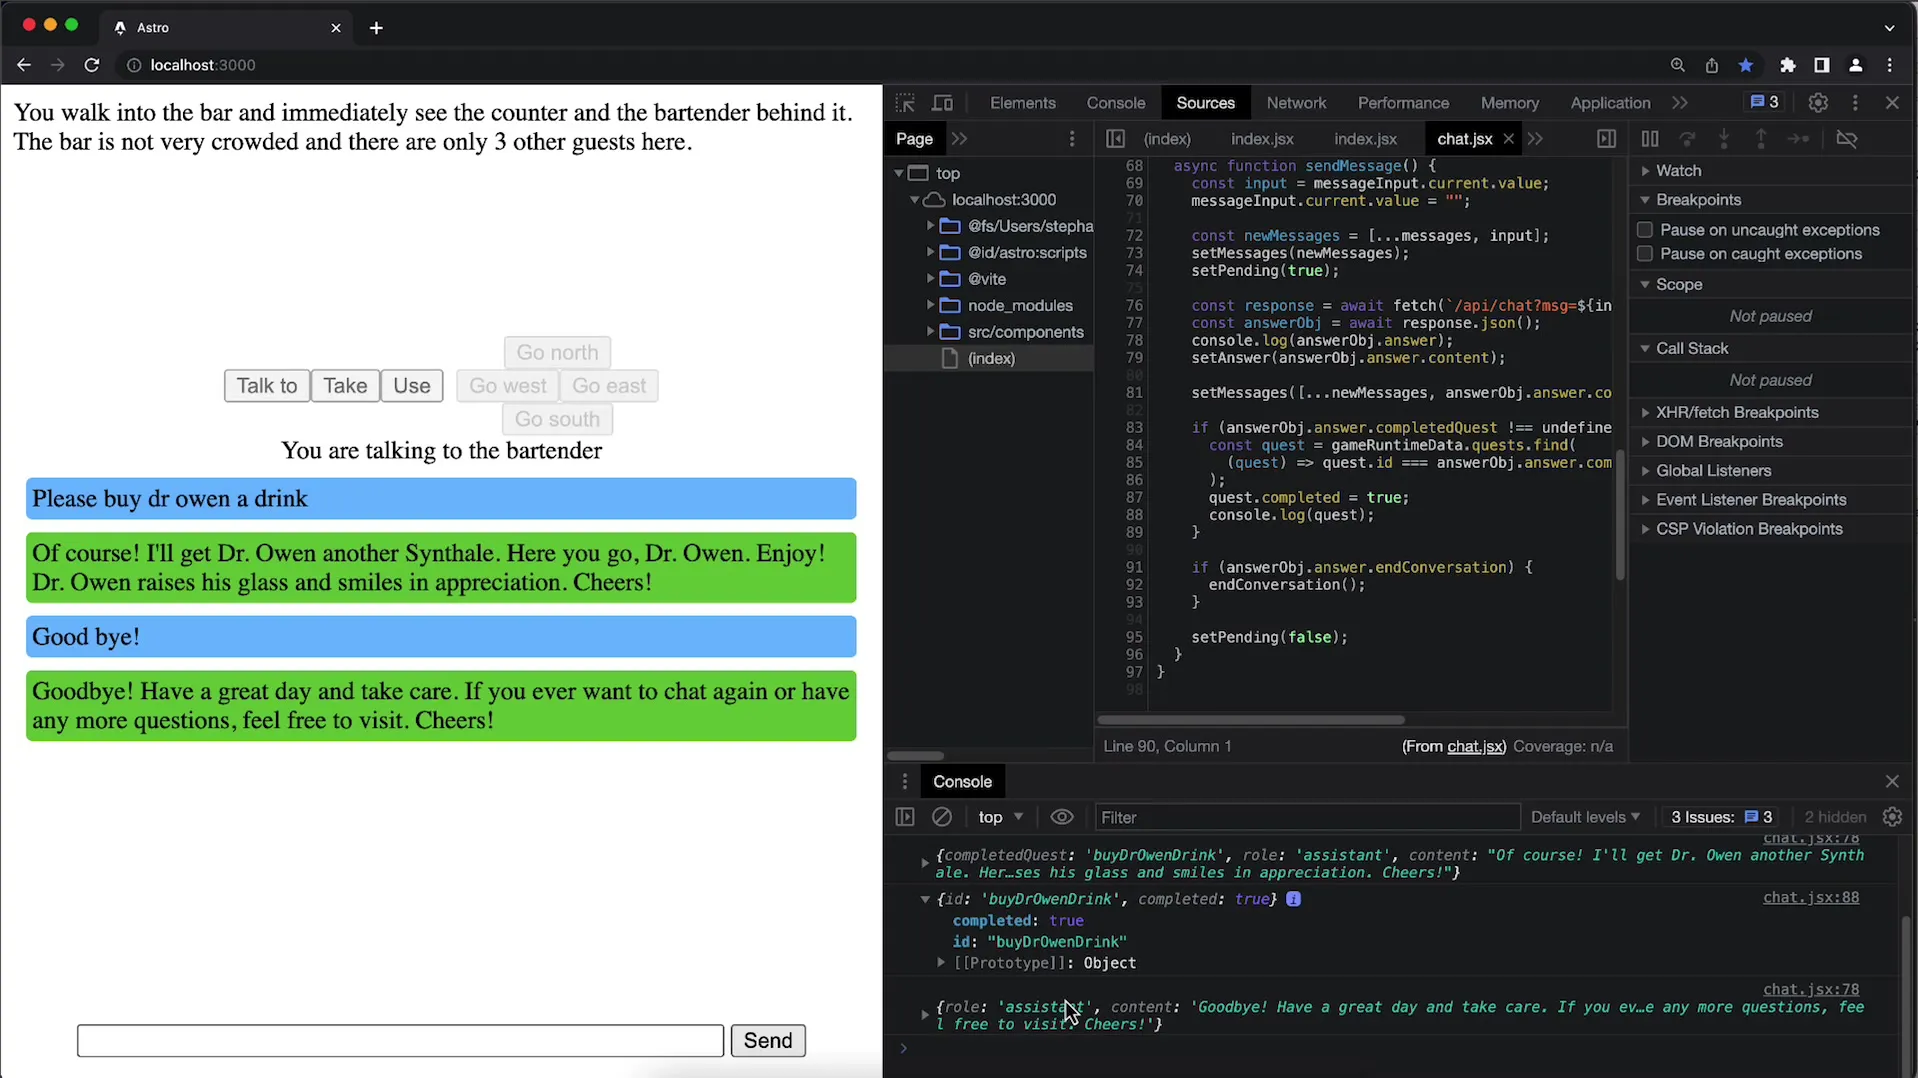1918x1078 pixels.
Task: Click the step out icon
Action: [1761, 139]
